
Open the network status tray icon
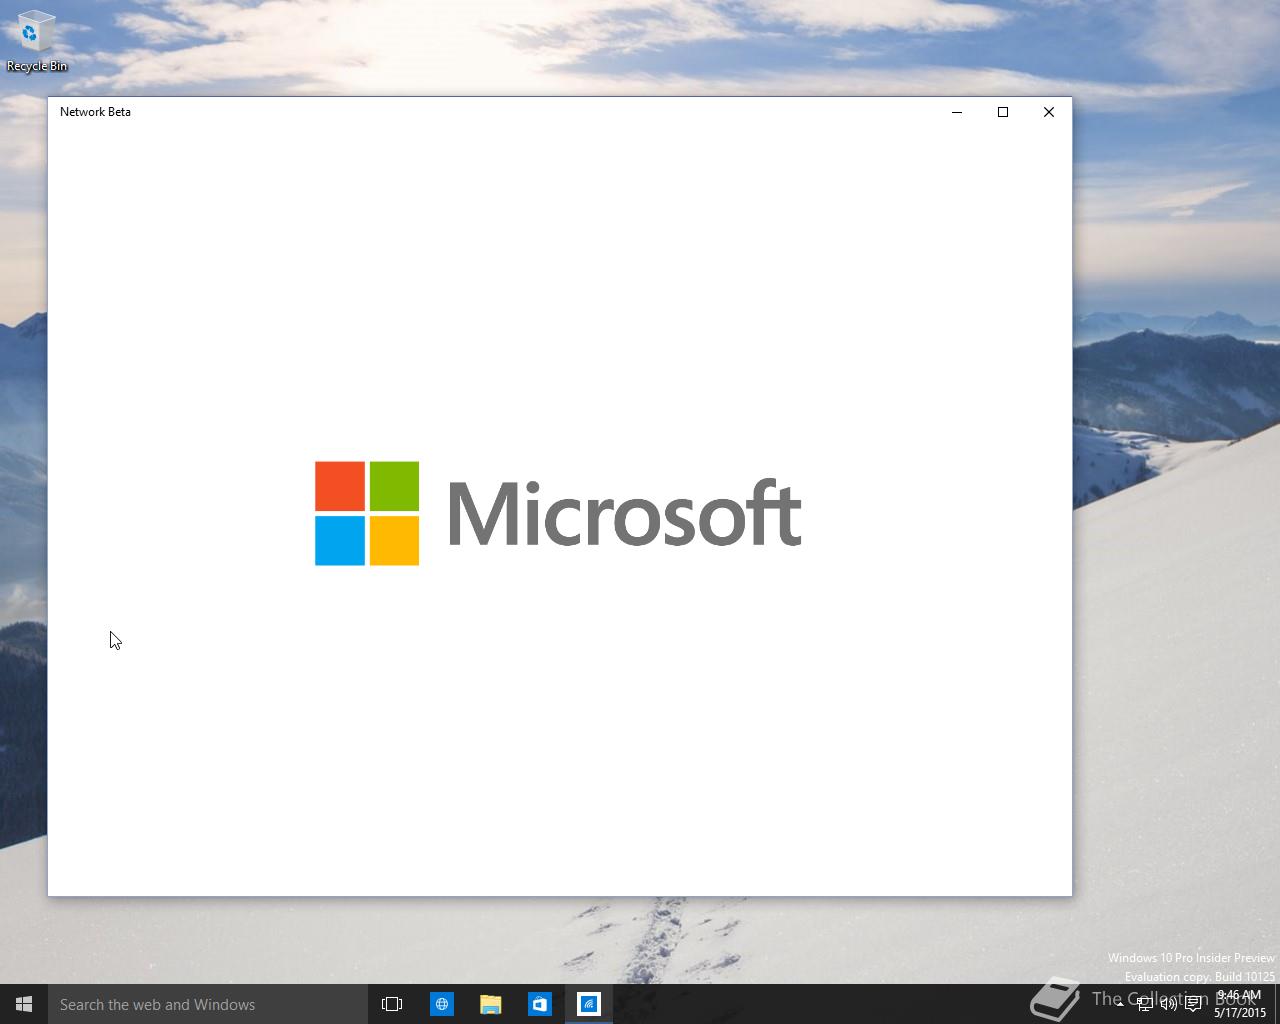pyautogui.click(x=1144, y=1004)
